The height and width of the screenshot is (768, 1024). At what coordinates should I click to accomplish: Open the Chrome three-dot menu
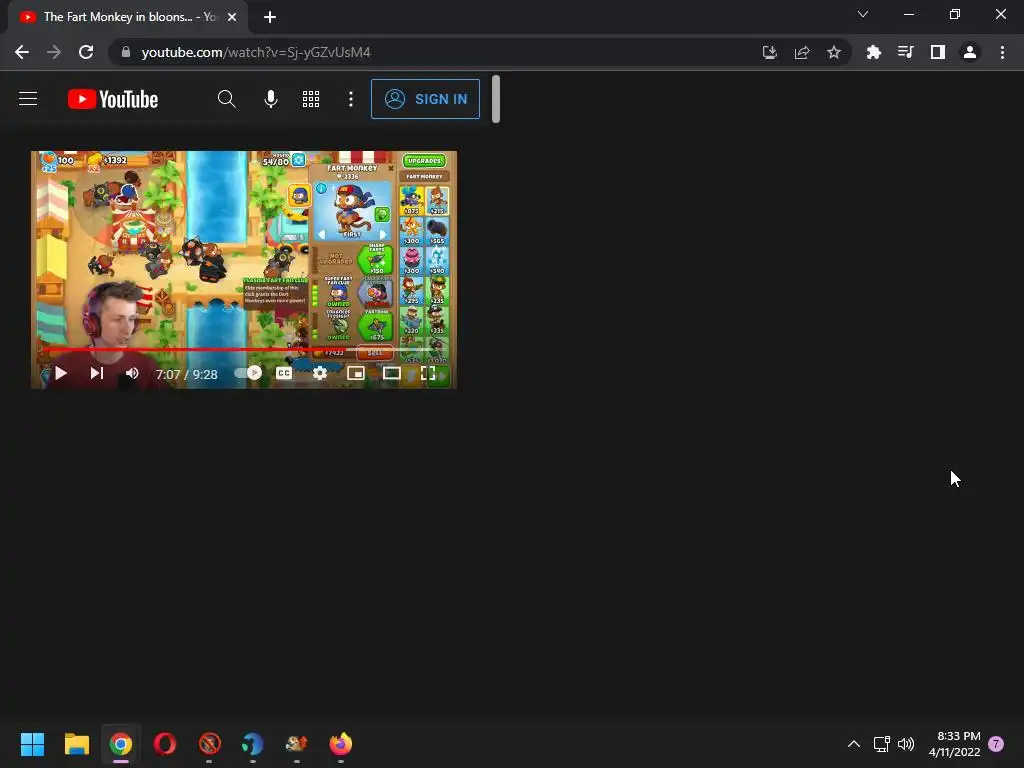coord(1002,52)
